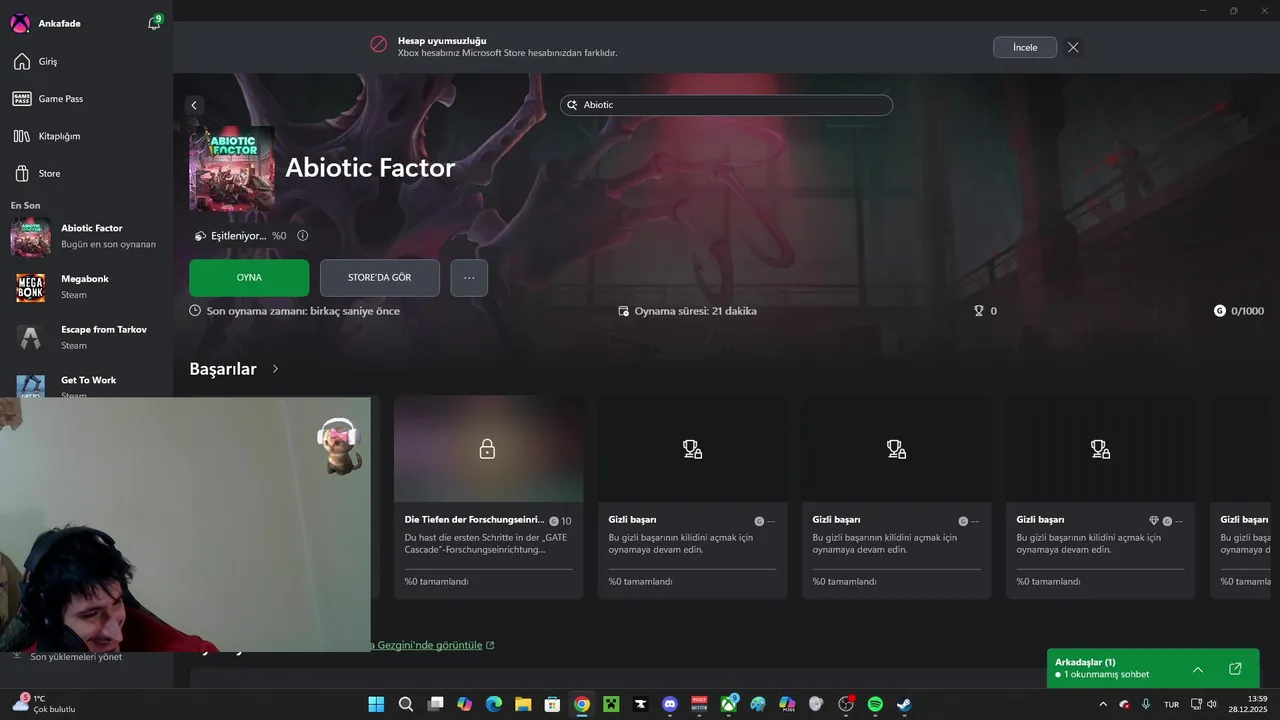The height and width of the screenshot is (720, 1280).
Task: Click the diamond rare icon on the Gizli başarı card
Action: (1154, 521)
